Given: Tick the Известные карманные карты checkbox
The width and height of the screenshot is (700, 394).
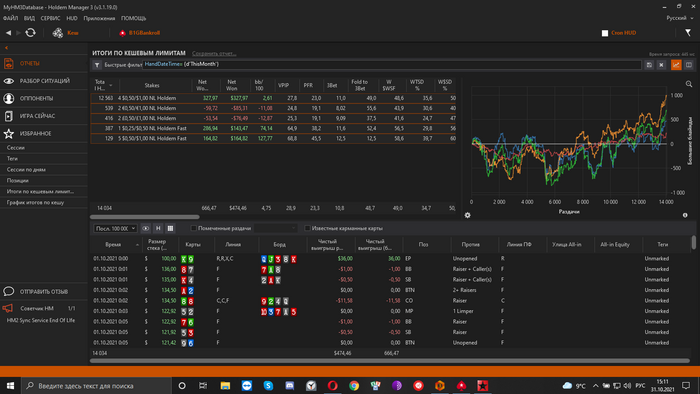Looking at the screenshot, I should [307, 228].
